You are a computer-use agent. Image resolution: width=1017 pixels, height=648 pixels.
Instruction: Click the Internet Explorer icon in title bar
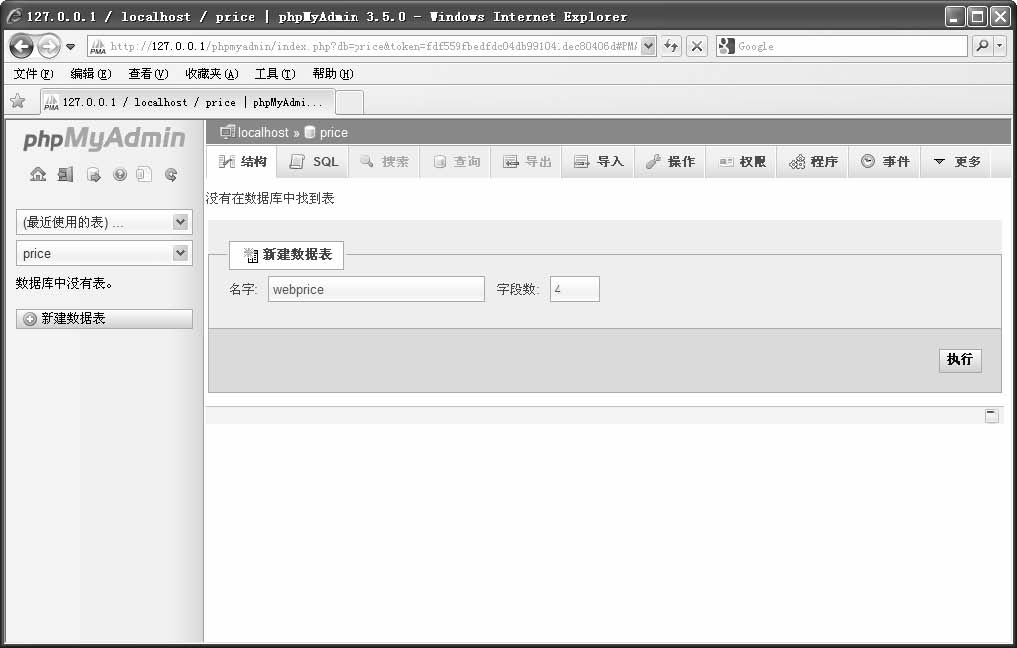(x=14, y=16)
